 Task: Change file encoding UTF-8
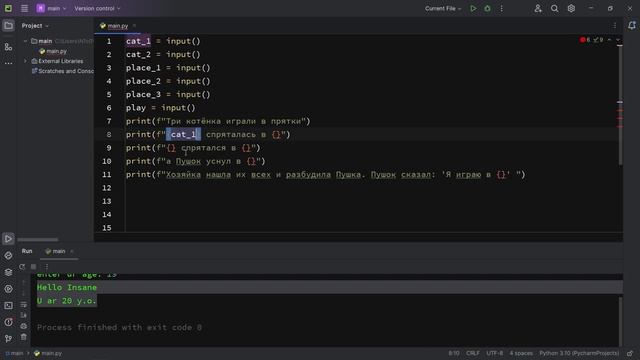pyautogui.click(x=495, y=353)
